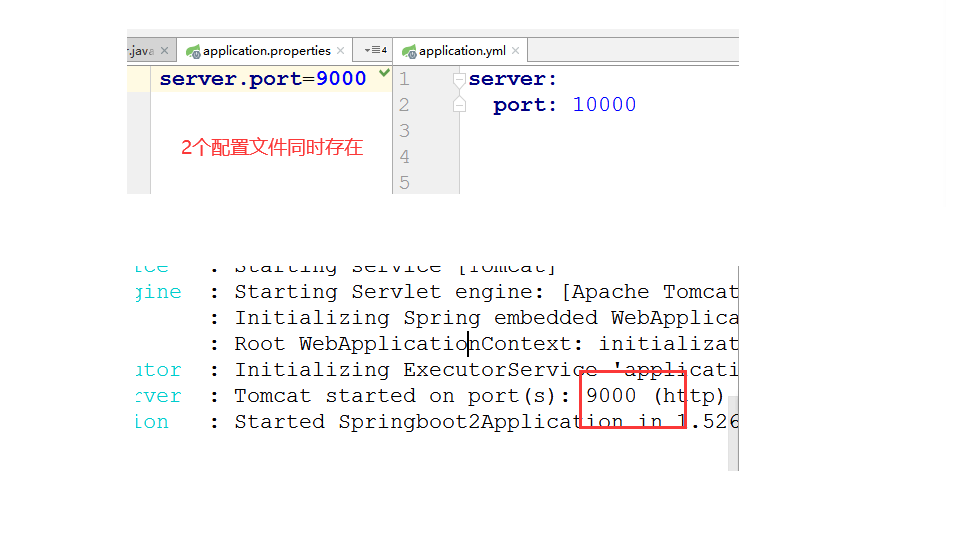Close the application.properties tab
Image resolution: width=959 pixels, height=546 pixels.
[x=341, y=51]
